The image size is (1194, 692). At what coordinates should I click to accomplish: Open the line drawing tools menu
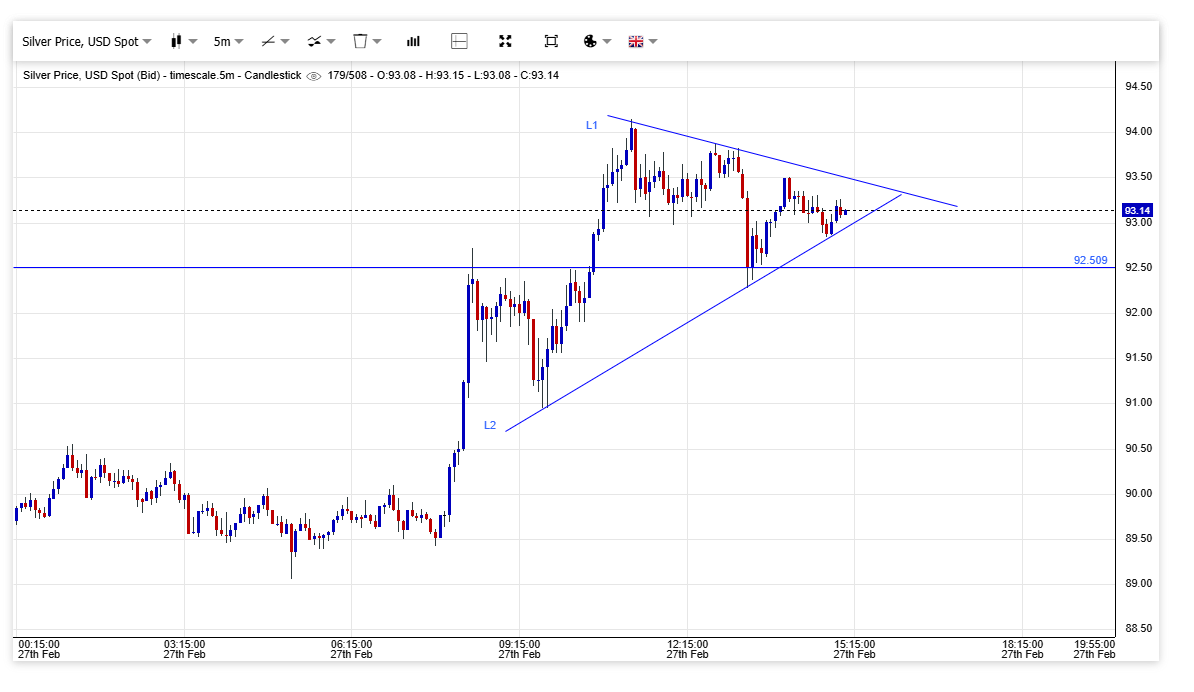[x=274, y=41]
